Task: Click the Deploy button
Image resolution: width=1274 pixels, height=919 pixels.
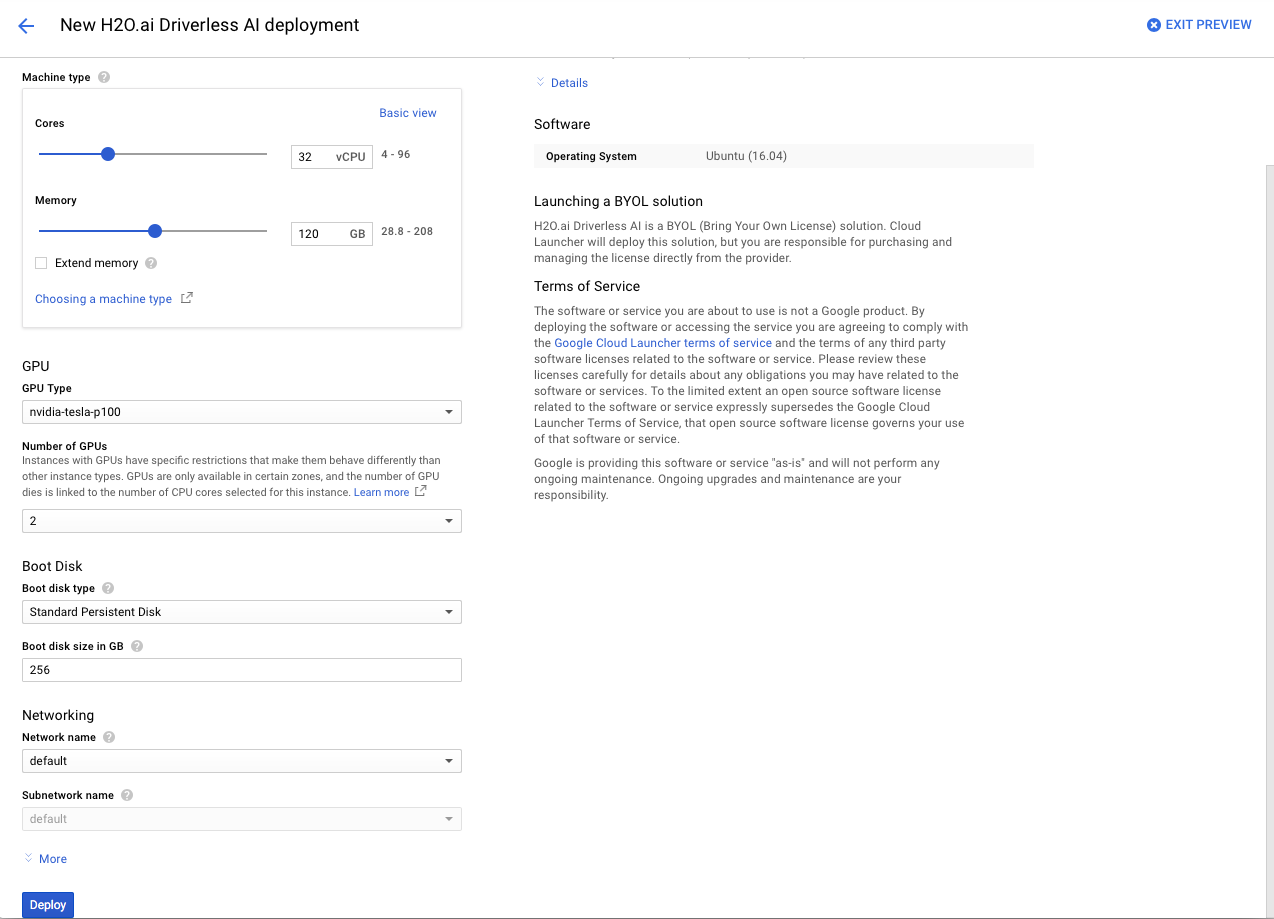Action: (47, 904)
